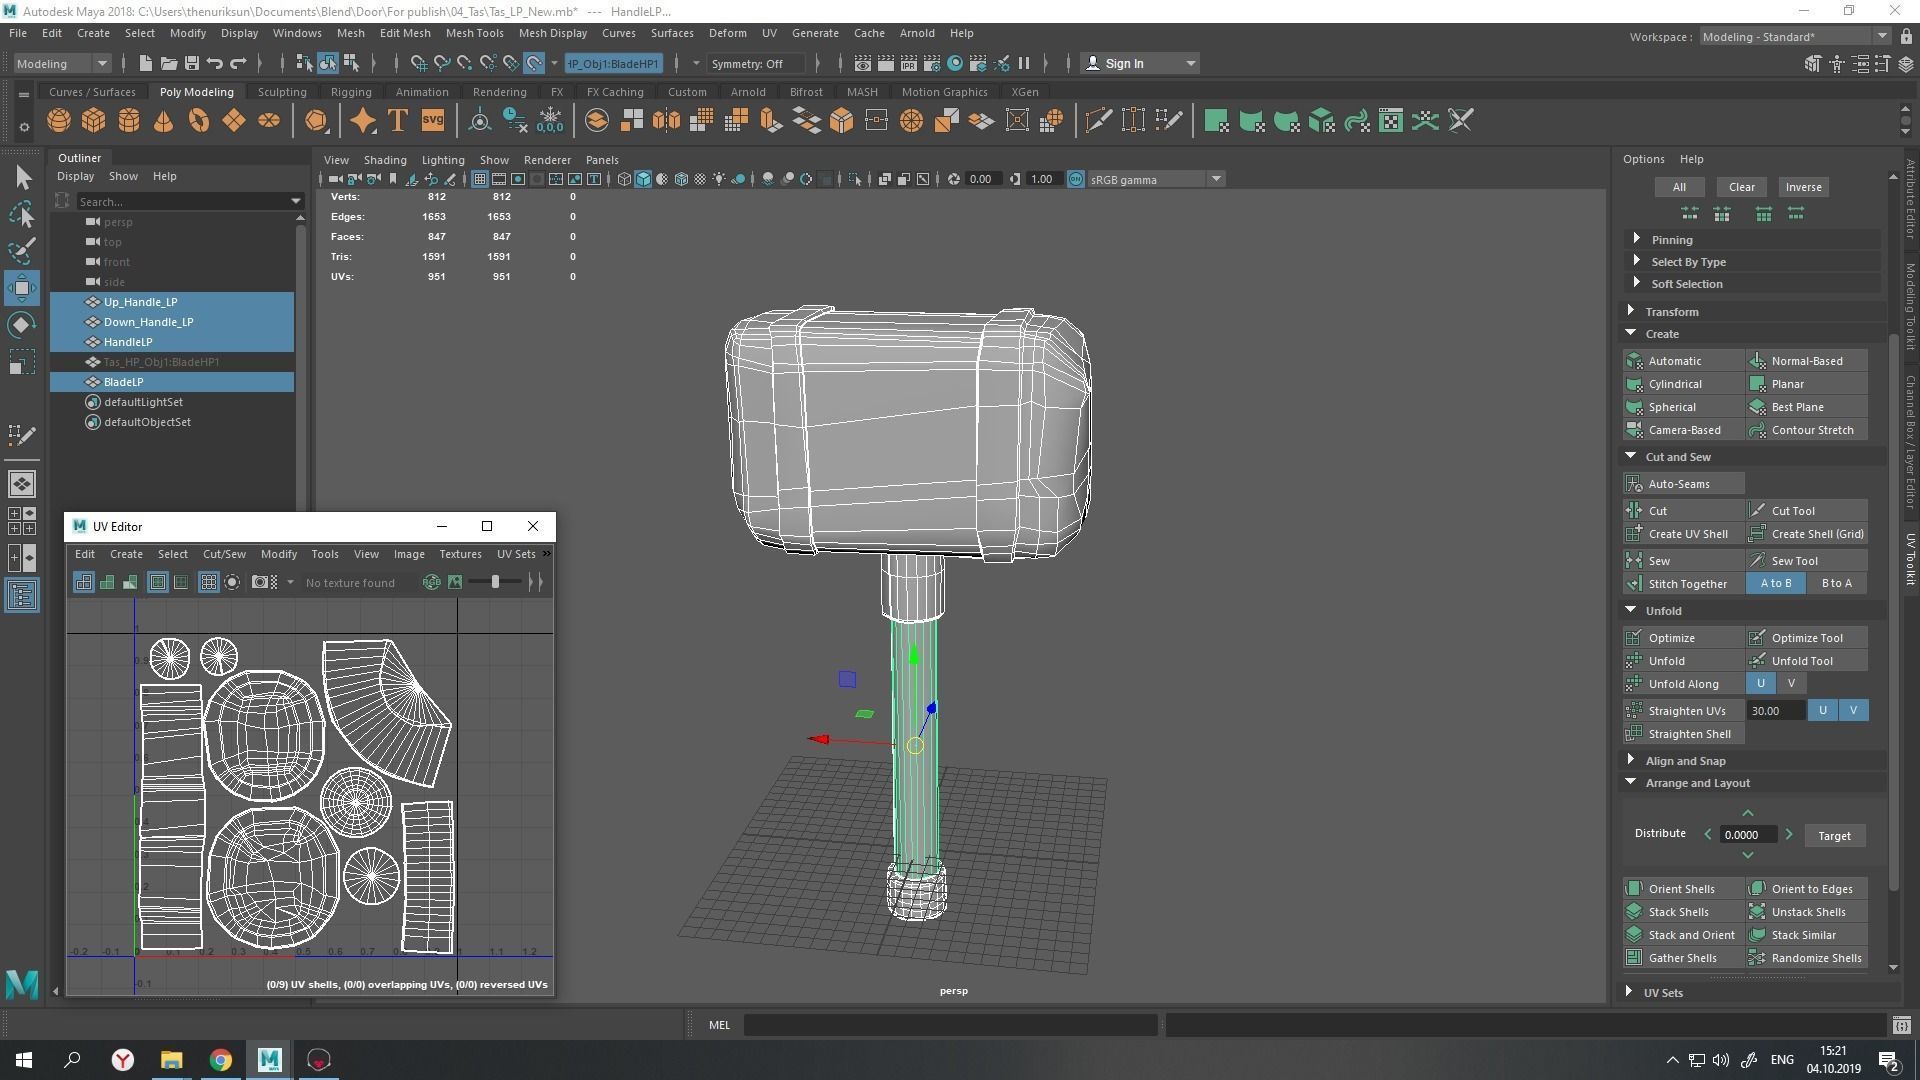Viewport: 1920px width, 1080px height.
Task: Activate the Paint selection tool
Action: (22, 250)
